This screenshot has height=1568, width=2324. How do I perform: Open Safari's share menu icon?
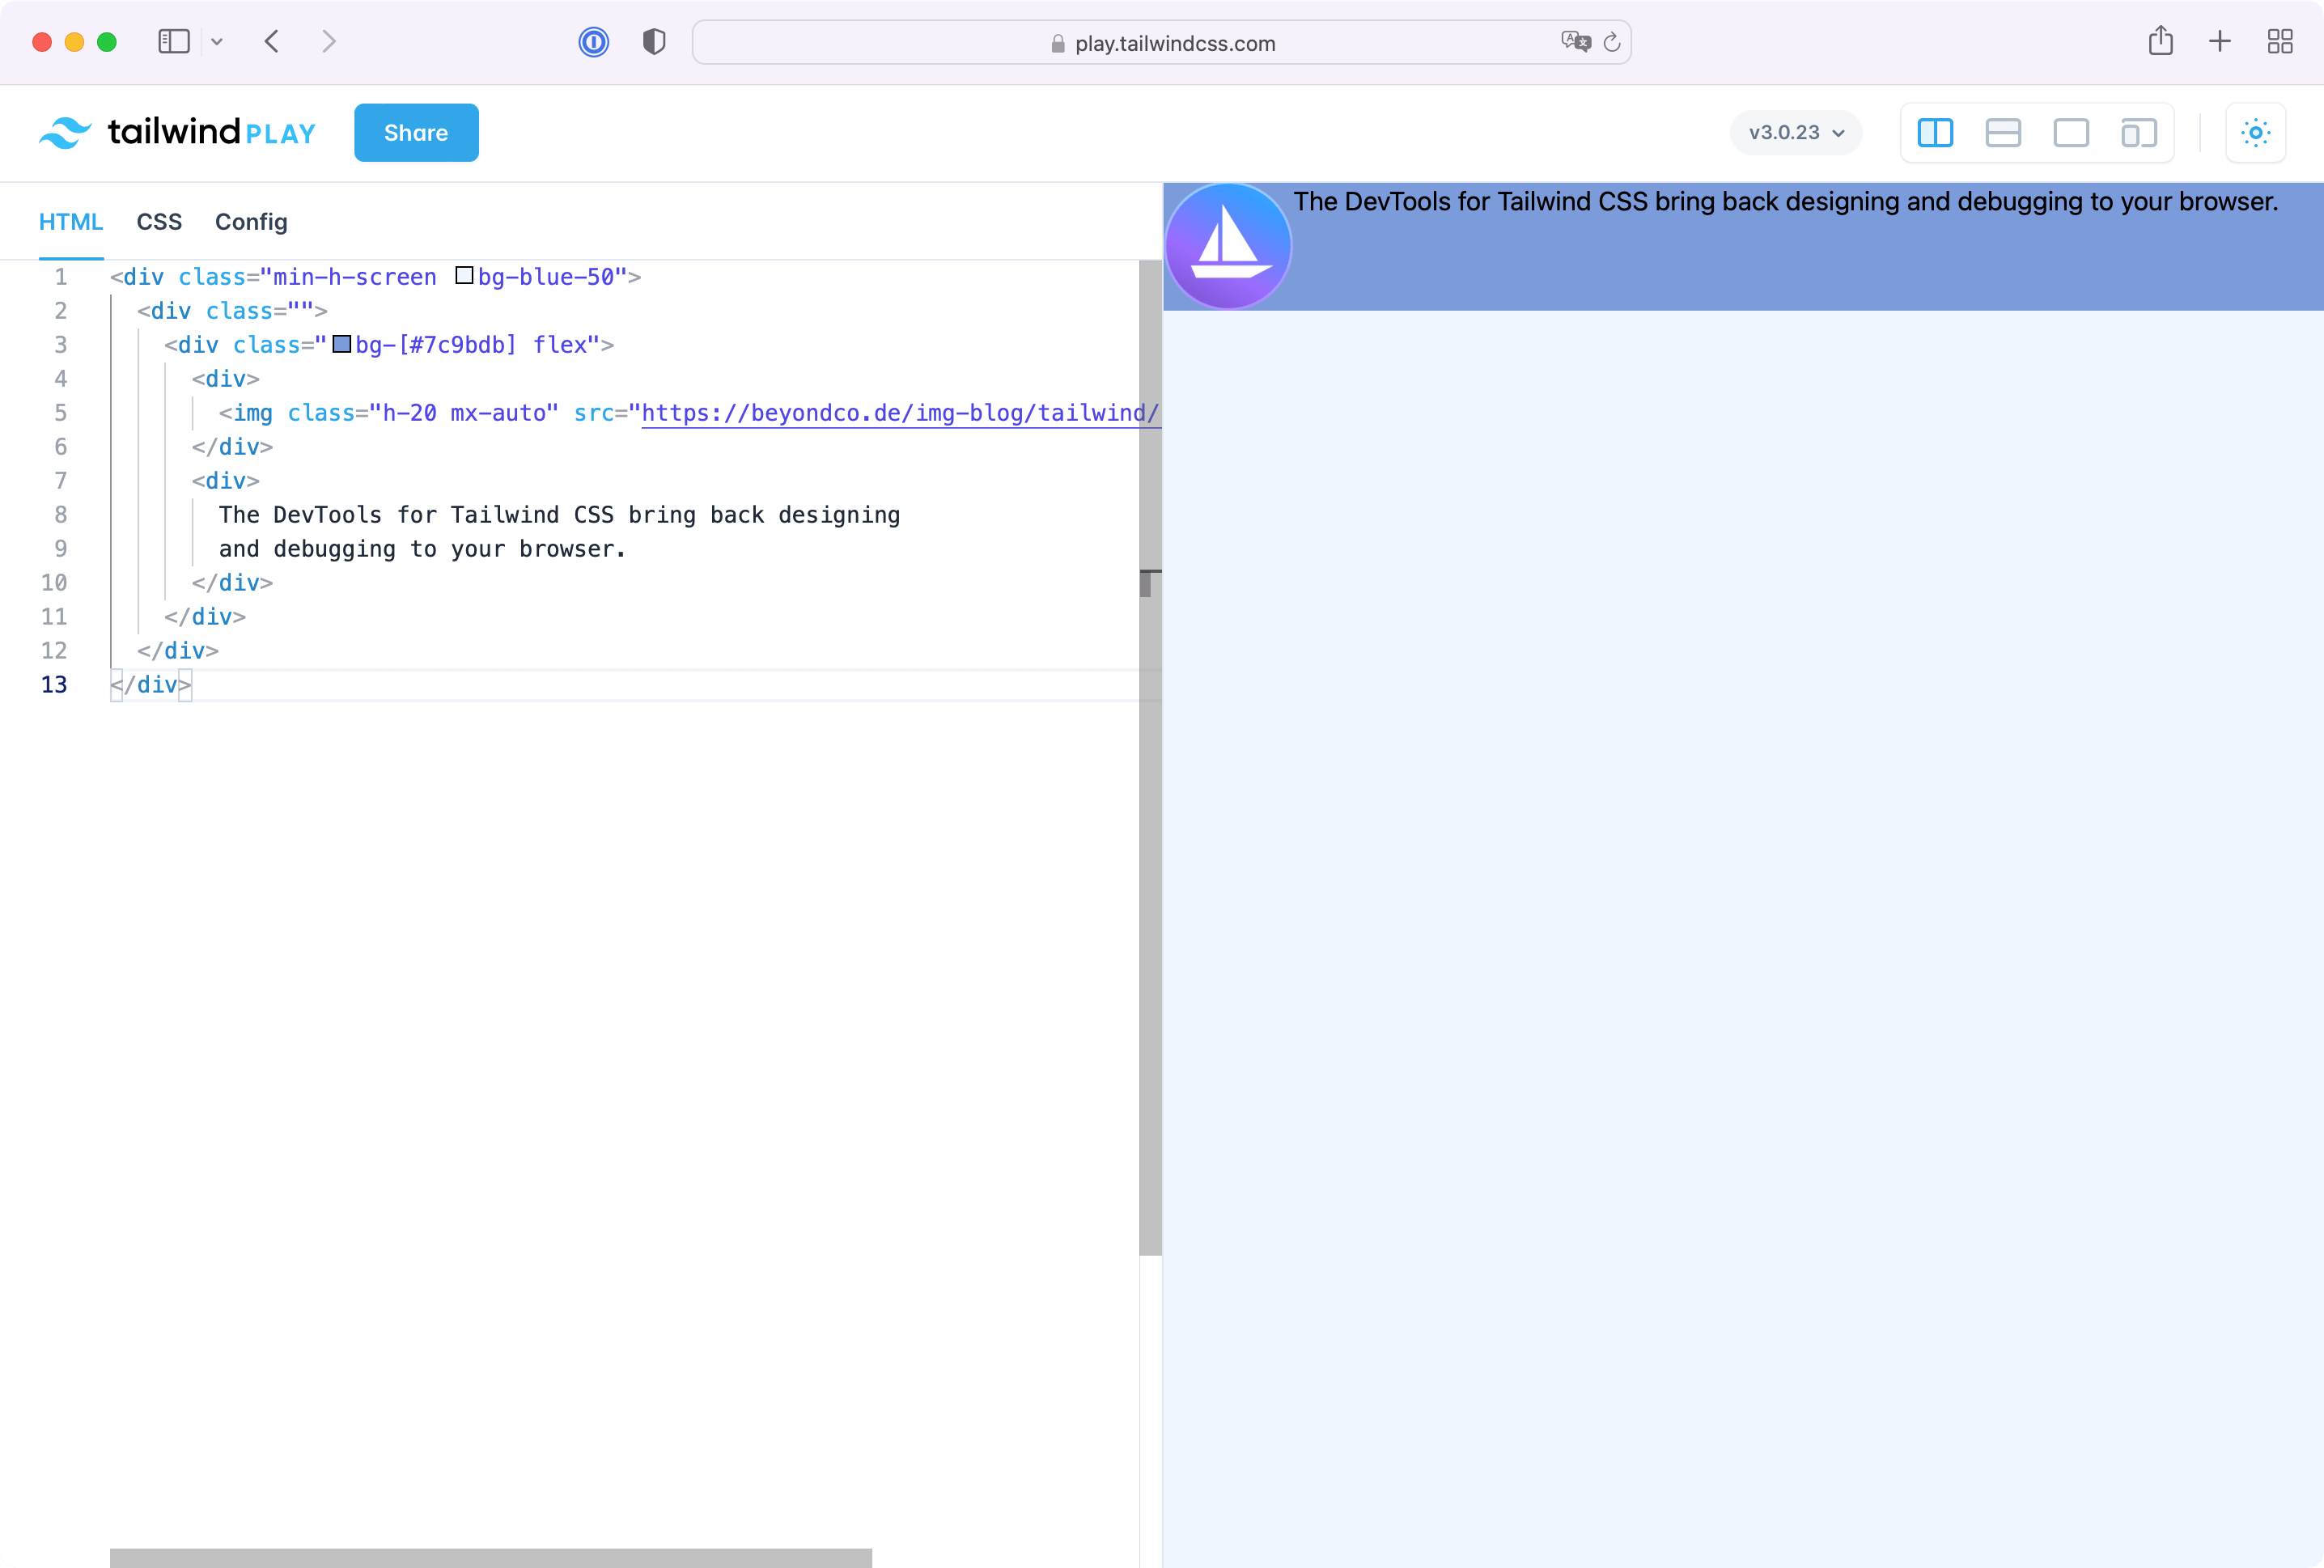[x=2160, y=42]
